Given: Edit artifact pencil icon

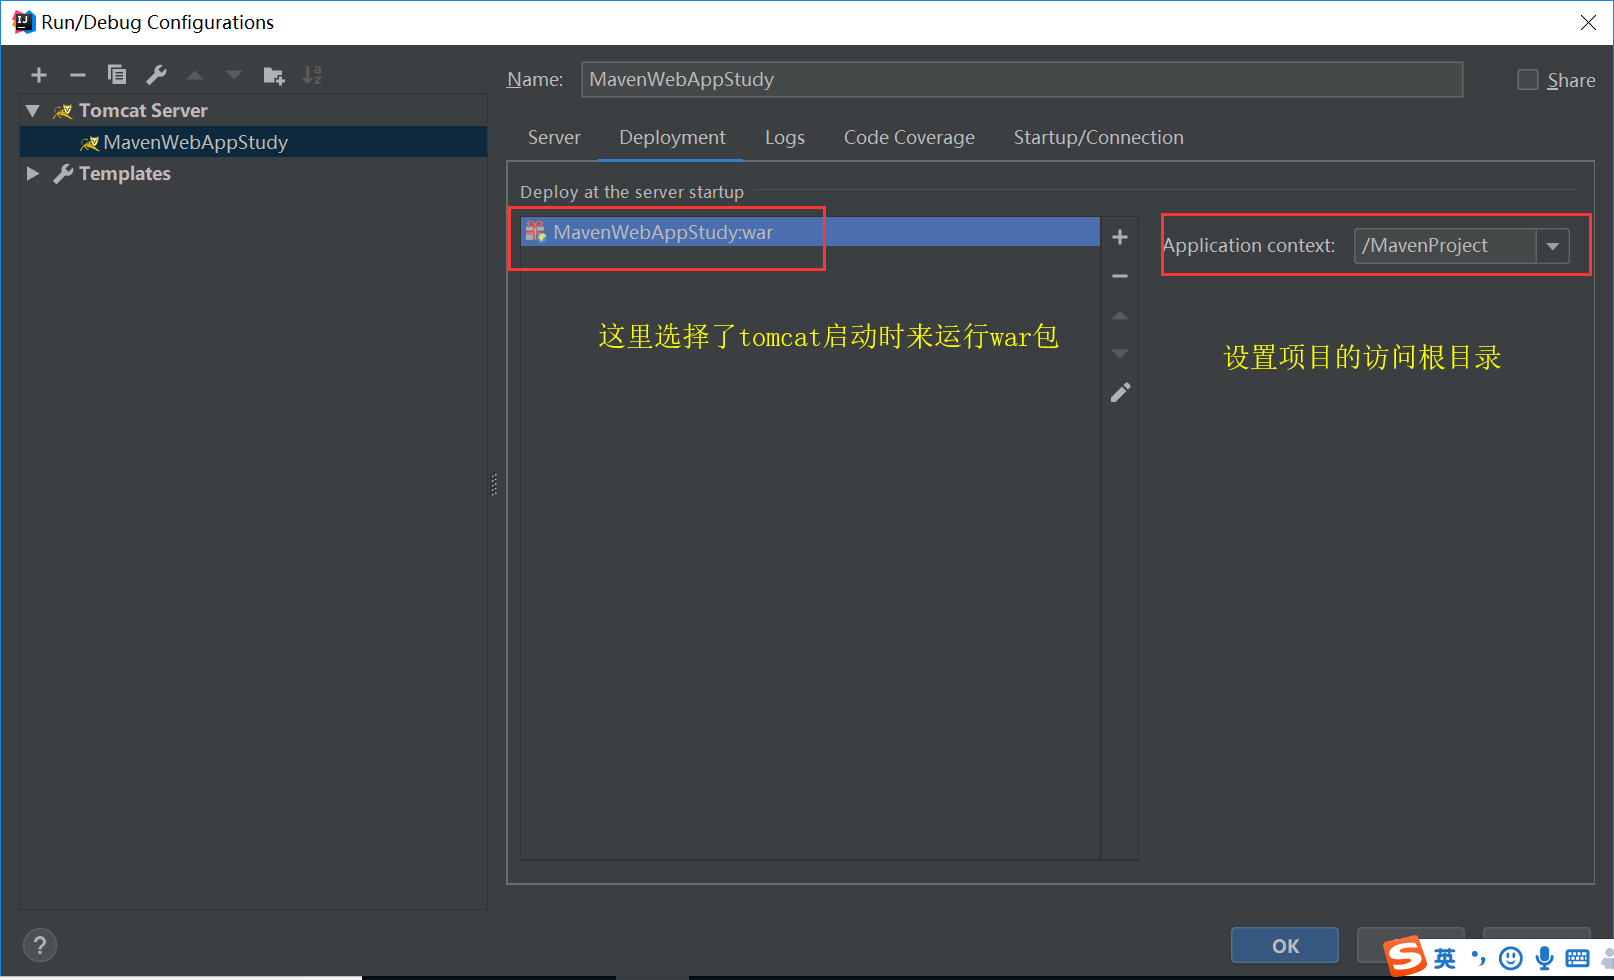Looking at the screenshot, I should (x=1120, y=392).
